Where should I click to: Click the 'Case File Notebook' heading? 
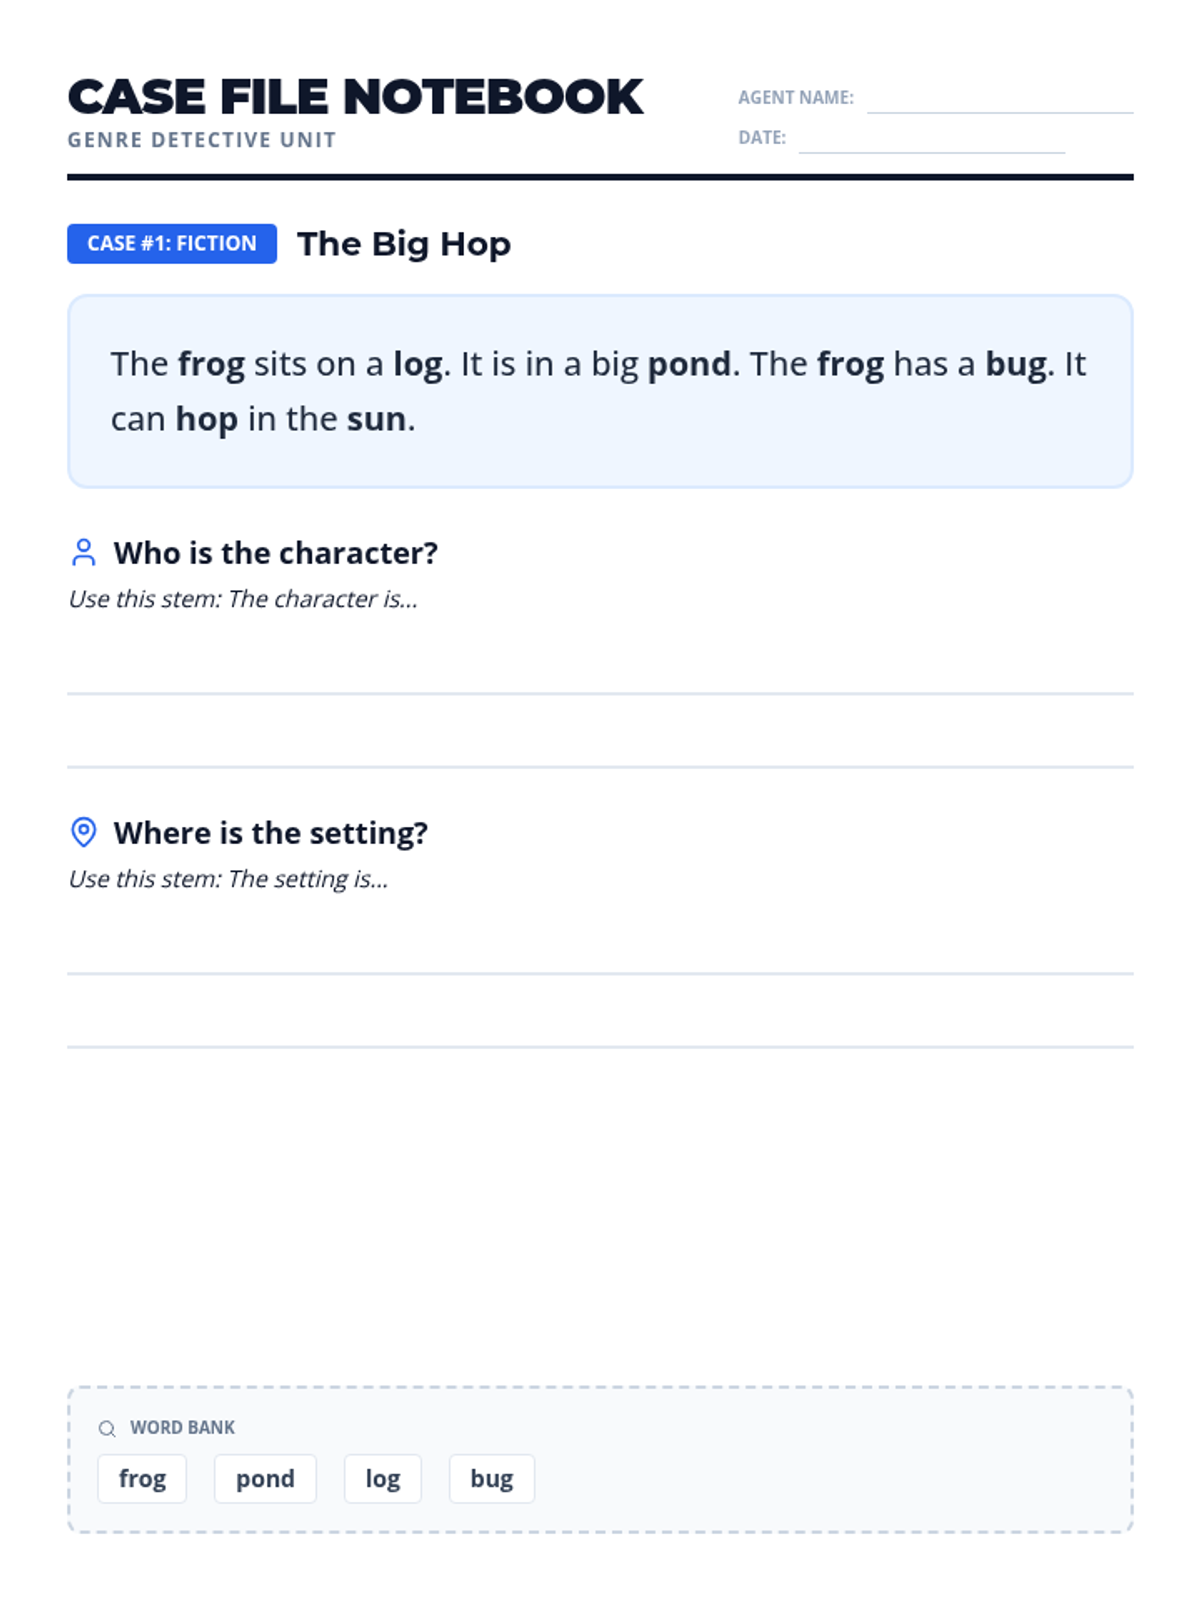[355, 97]
